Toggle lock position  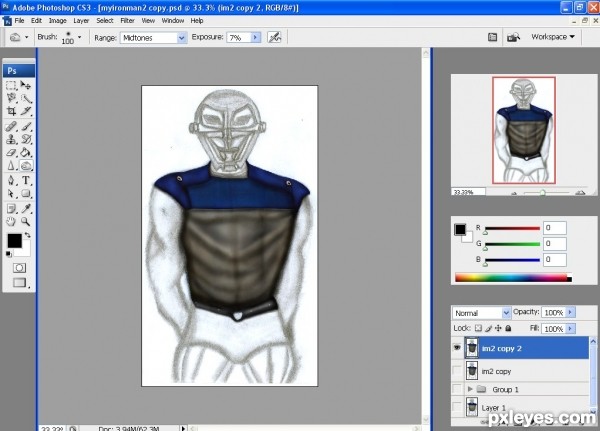click(498, 328)
